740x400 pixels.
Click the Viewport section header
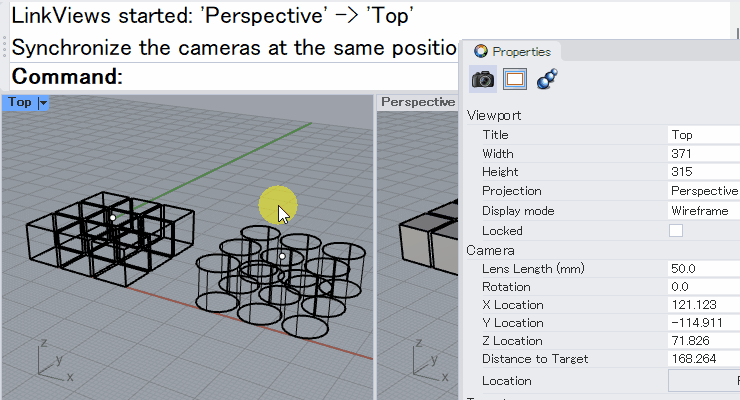(494, 116)
